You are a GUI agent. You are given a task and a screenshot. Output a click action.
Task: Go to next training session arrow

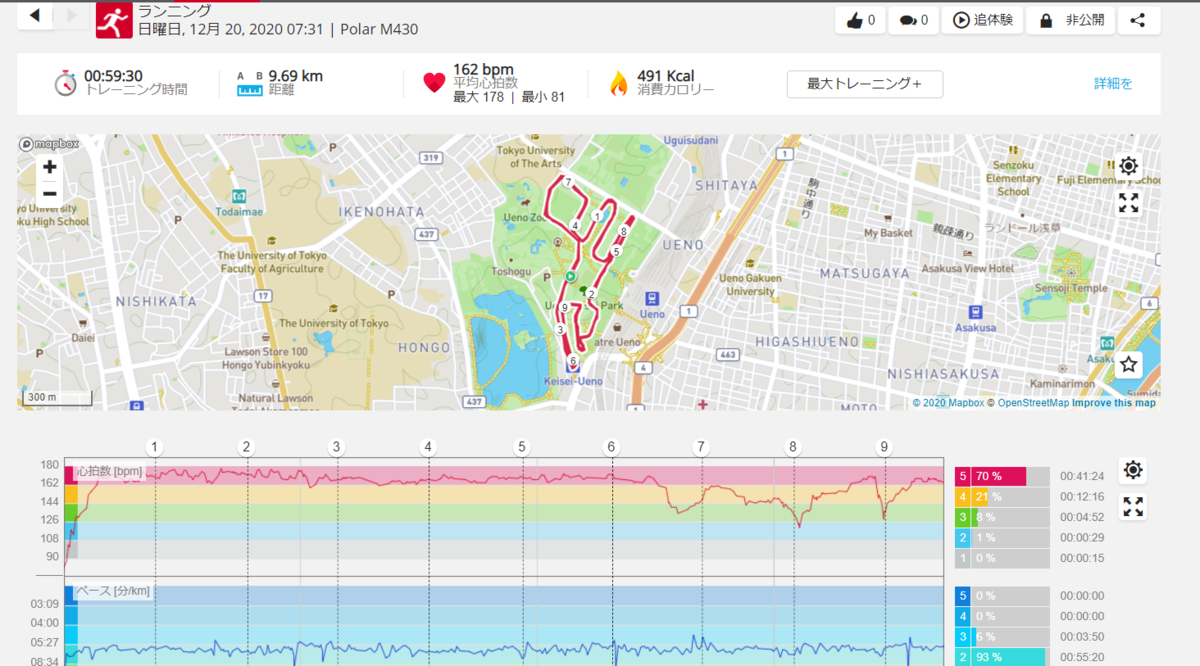[x=72, y=15]
